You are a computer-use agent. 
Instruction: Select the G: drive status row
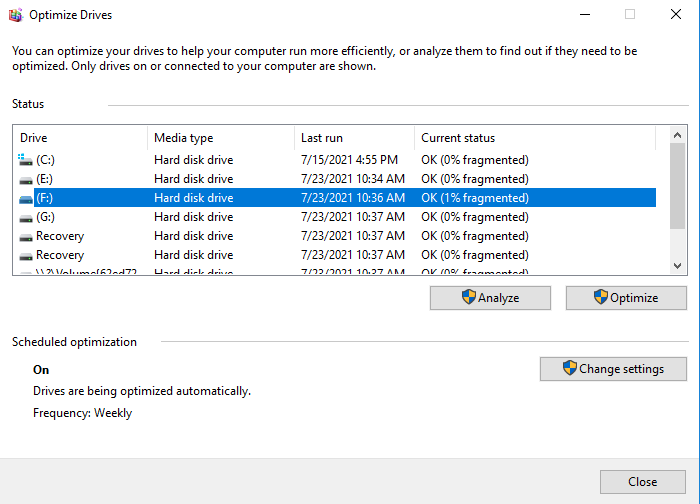tap(475, 217)
